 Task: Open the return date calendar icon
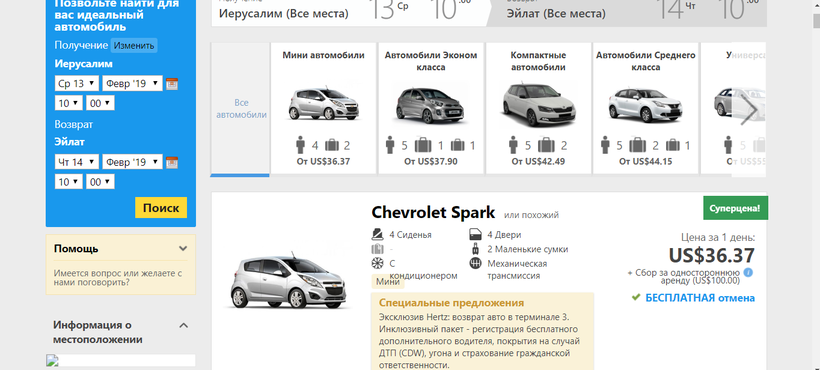point(172,162)
